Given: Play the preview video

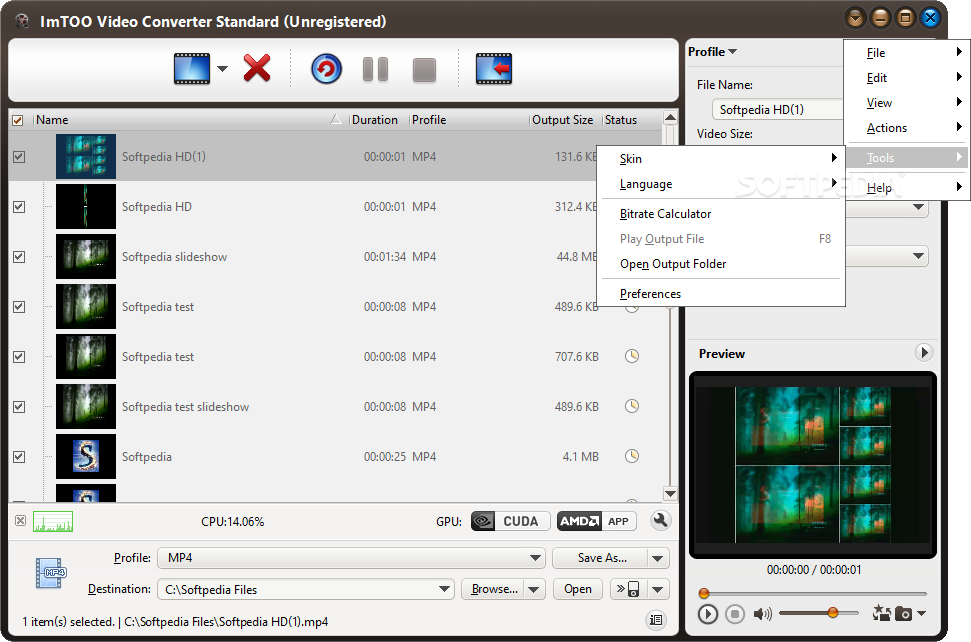Looking at the screenshot, I should tap(707, 614).
